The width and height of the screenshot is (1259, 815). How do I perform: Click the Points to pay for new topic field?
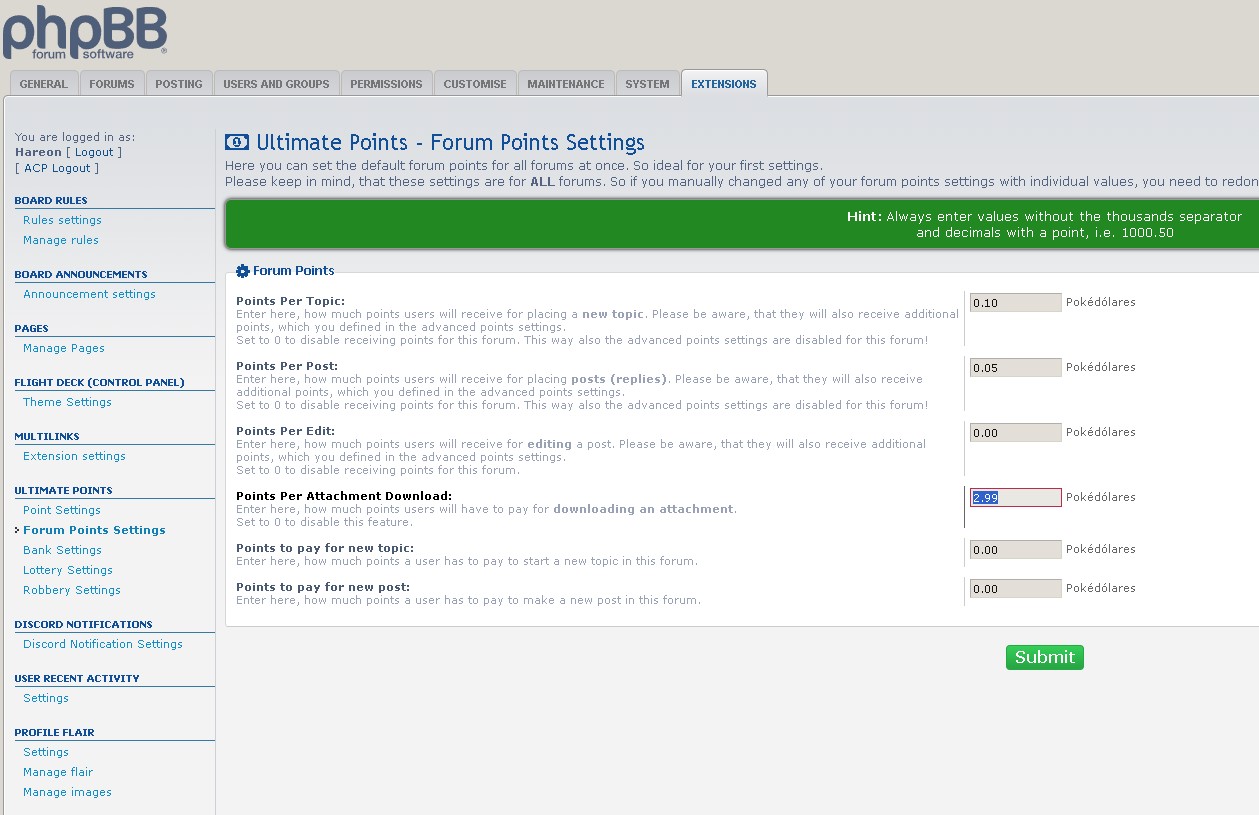pos(1015,549)
